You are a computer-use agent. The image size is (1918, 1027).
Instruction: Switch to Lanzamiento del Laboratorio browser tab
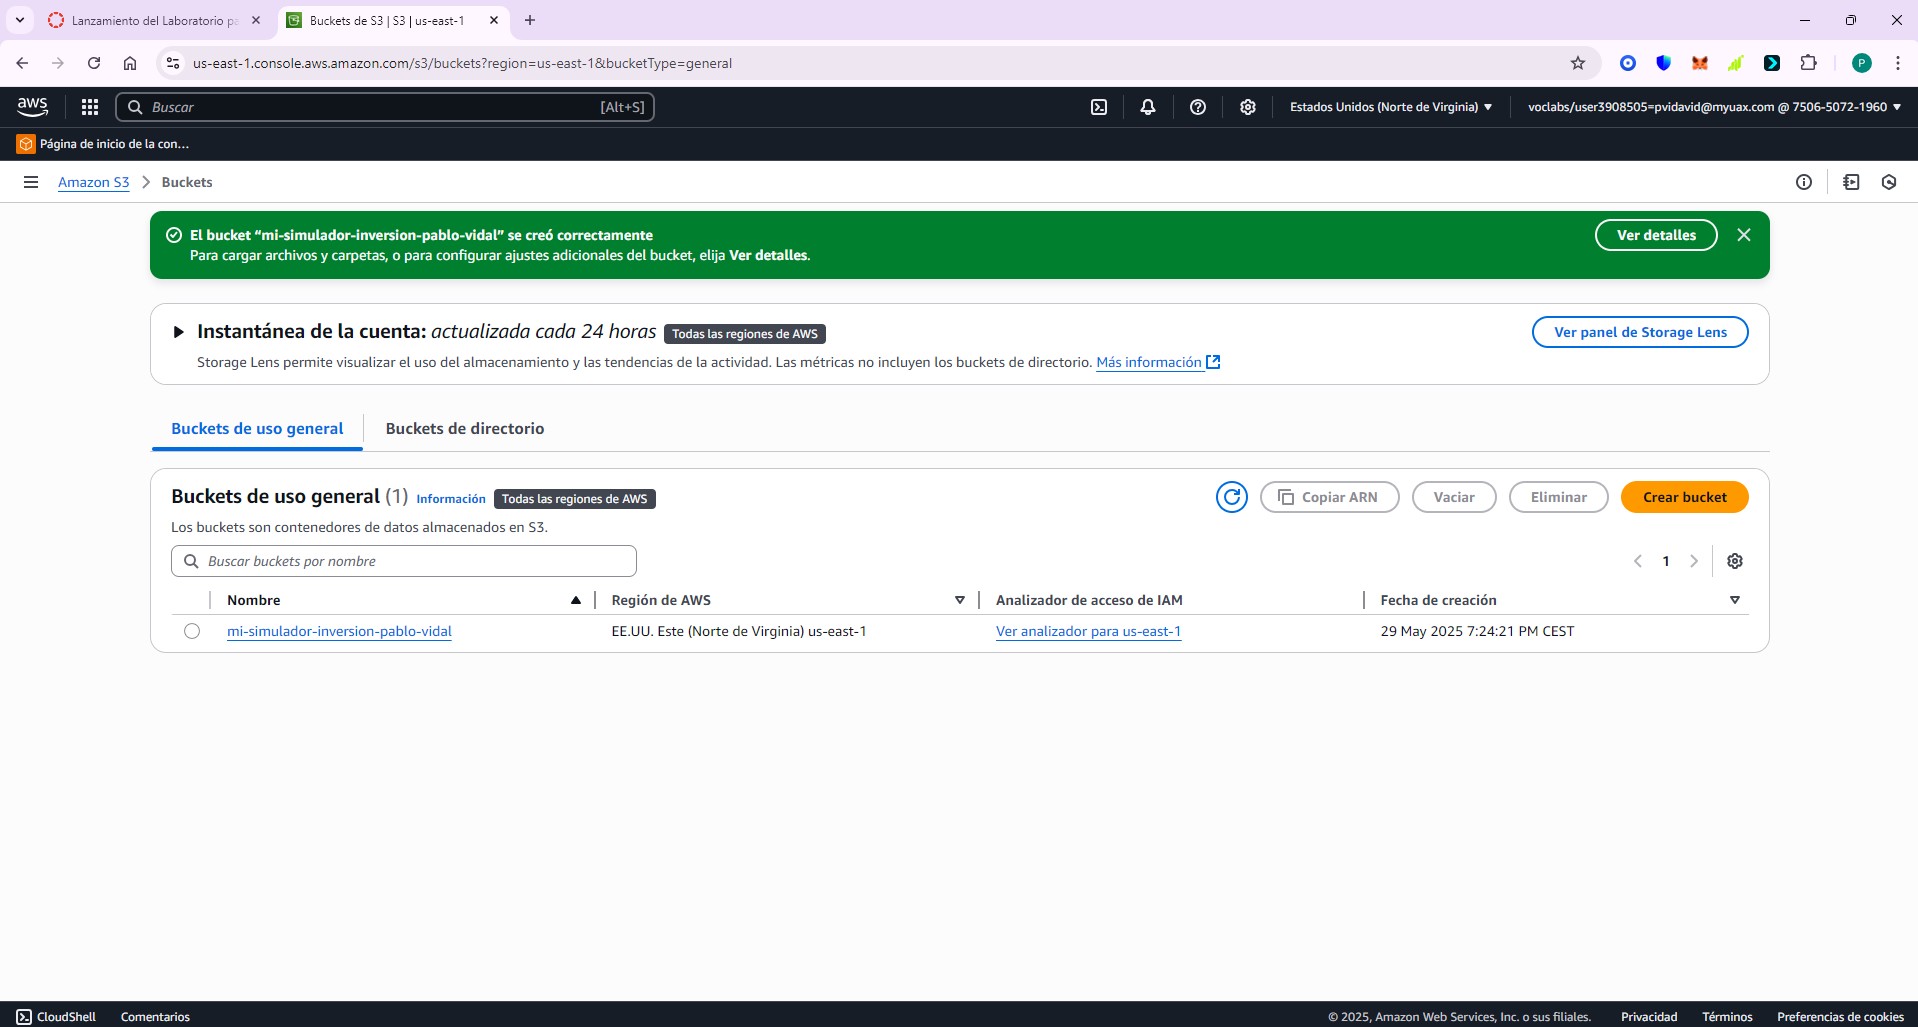(155, 20)
